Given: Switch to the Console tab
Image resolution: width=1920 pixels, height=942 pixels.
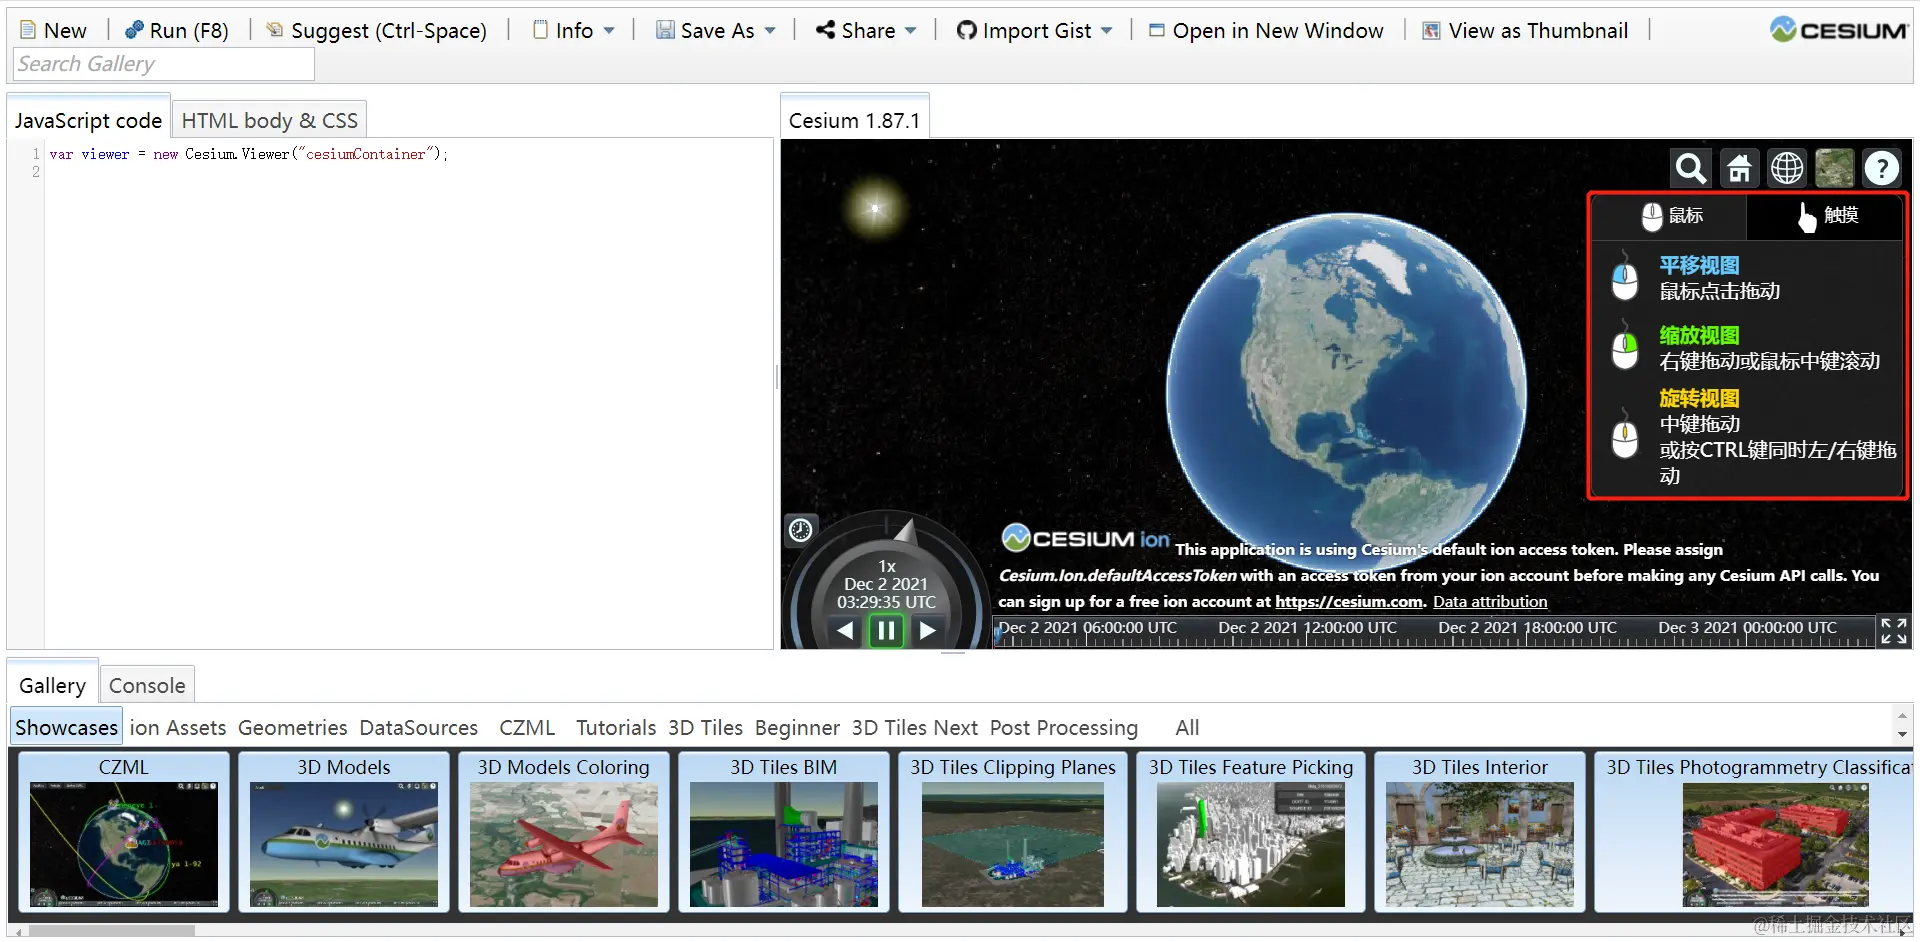Looking at the screenshot, I should [147, 685].
